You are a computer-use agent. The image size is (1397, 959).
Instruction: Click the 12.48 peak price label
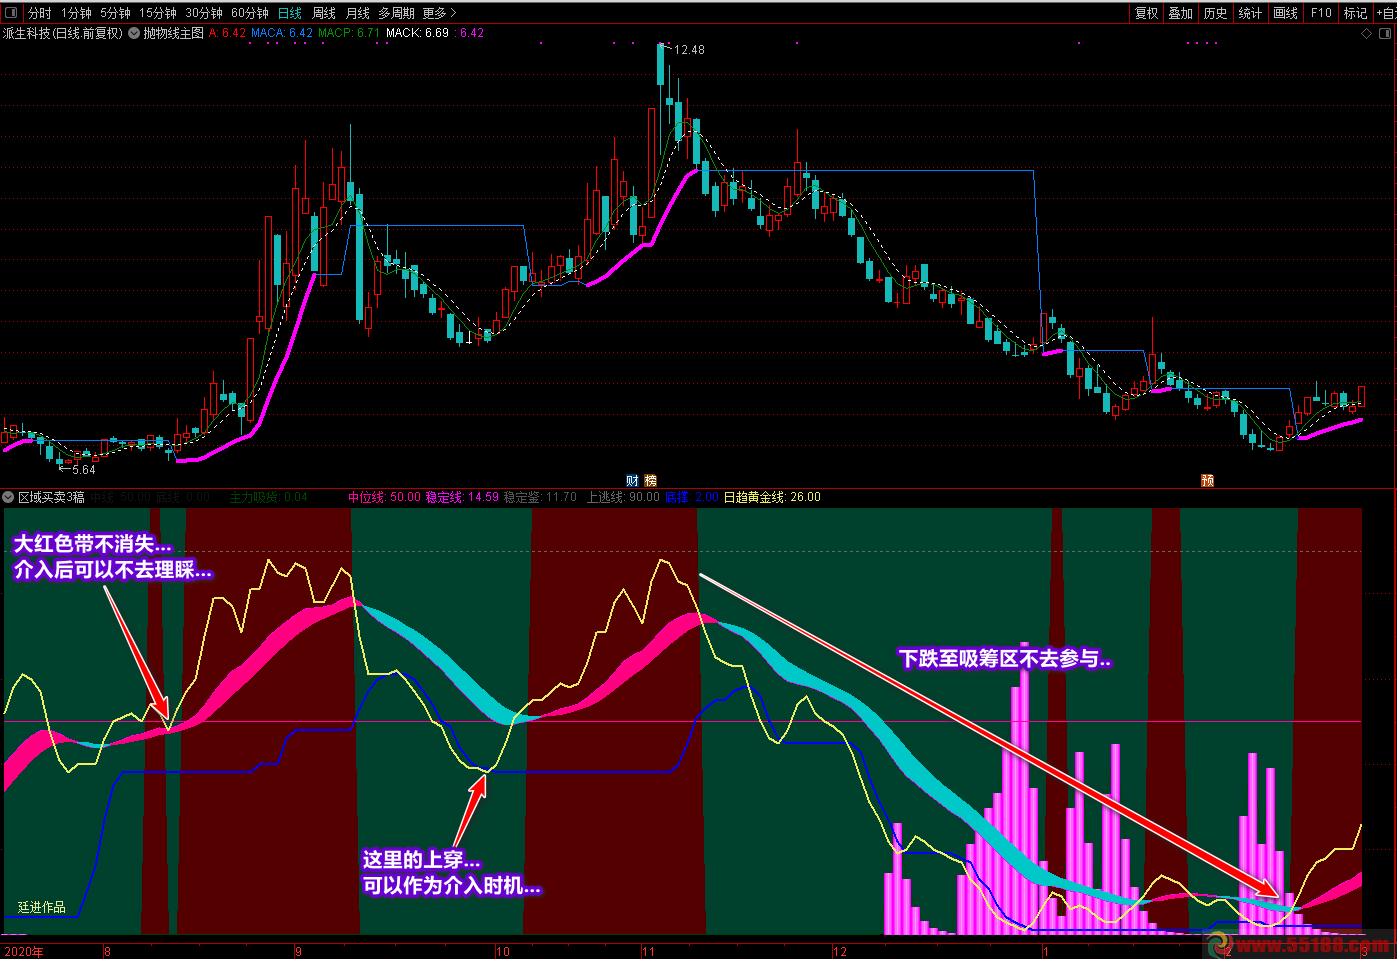(x=689, y=49)
